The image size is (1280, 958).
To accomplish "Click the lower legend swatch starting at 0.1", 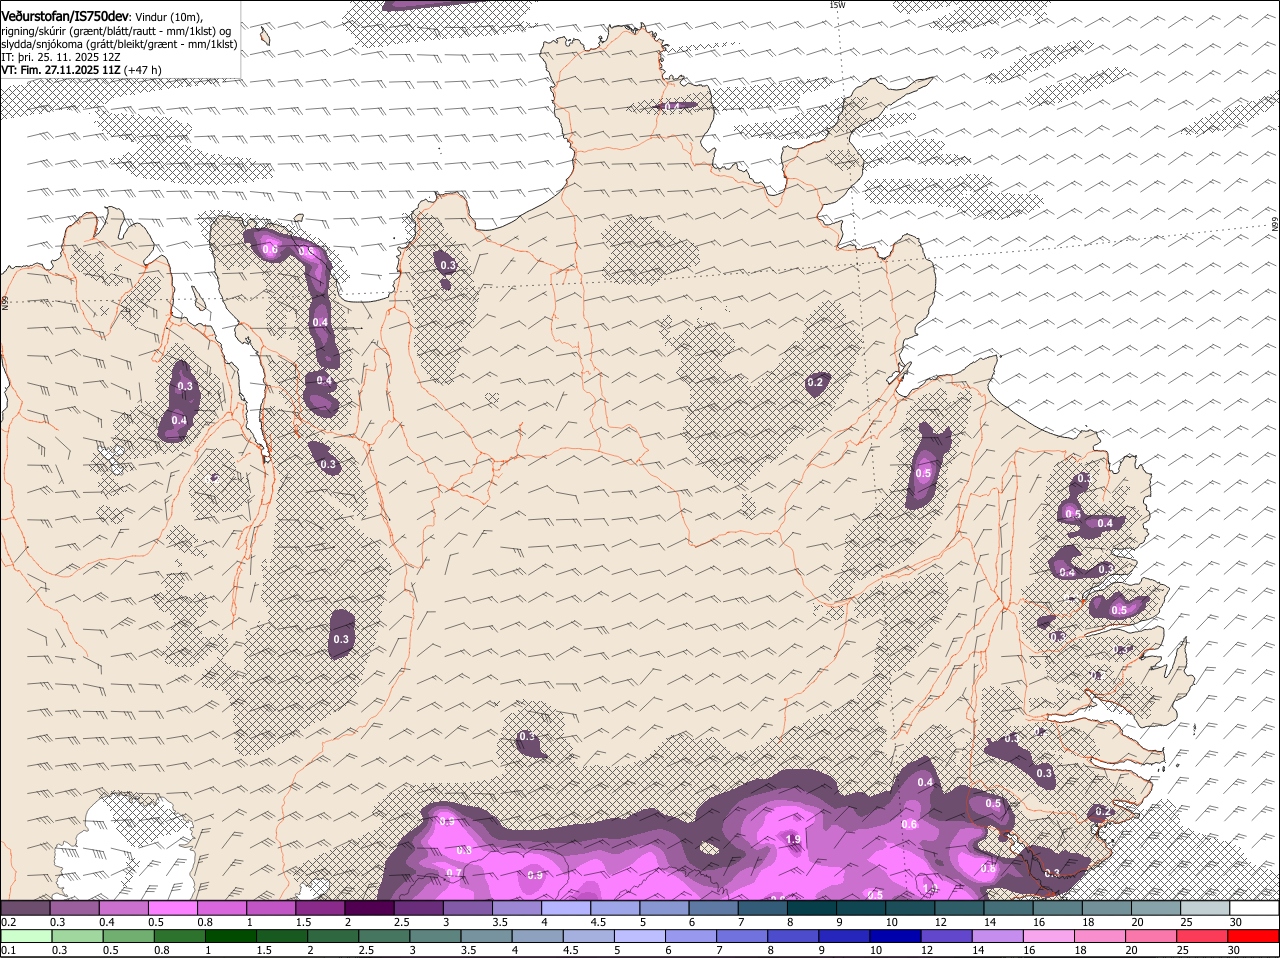I will pos(27,936).
